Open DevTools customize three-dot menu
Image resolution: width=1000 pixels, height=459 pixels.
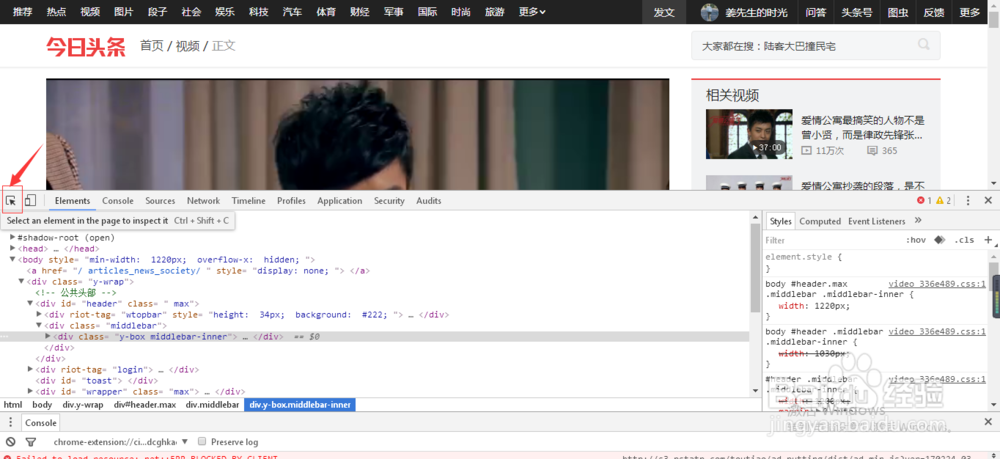(x=968, y=201)
